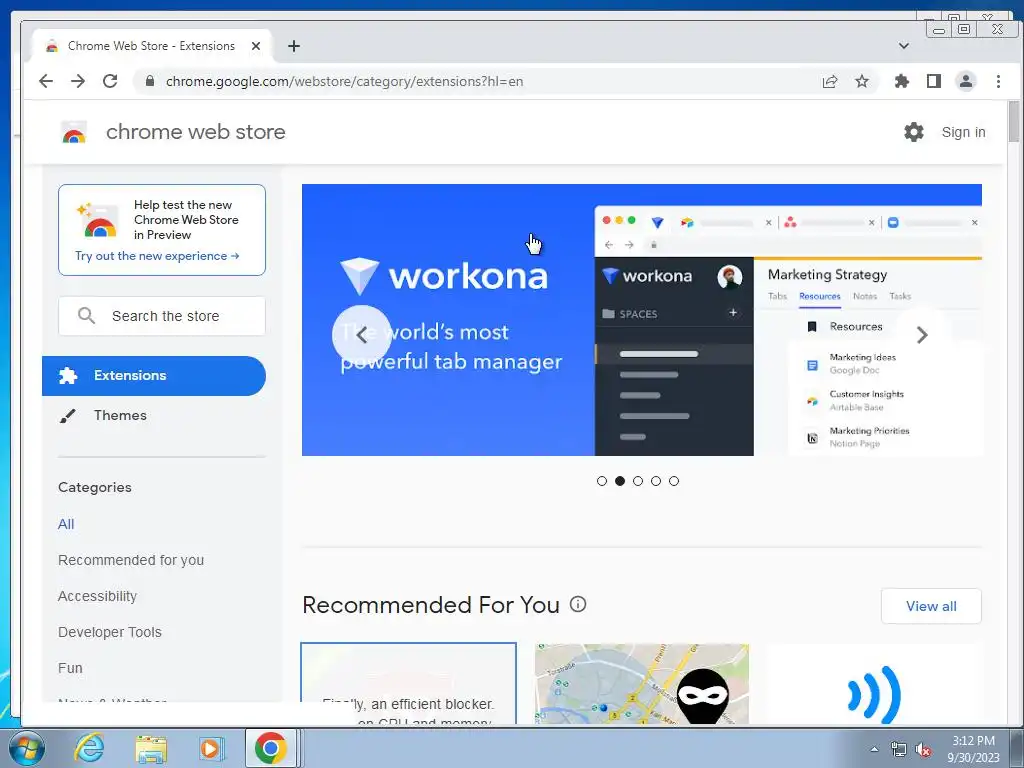Open the taskbar clock showing 3:12 PM
The image size is (1024, 768).
click(974, 749)
